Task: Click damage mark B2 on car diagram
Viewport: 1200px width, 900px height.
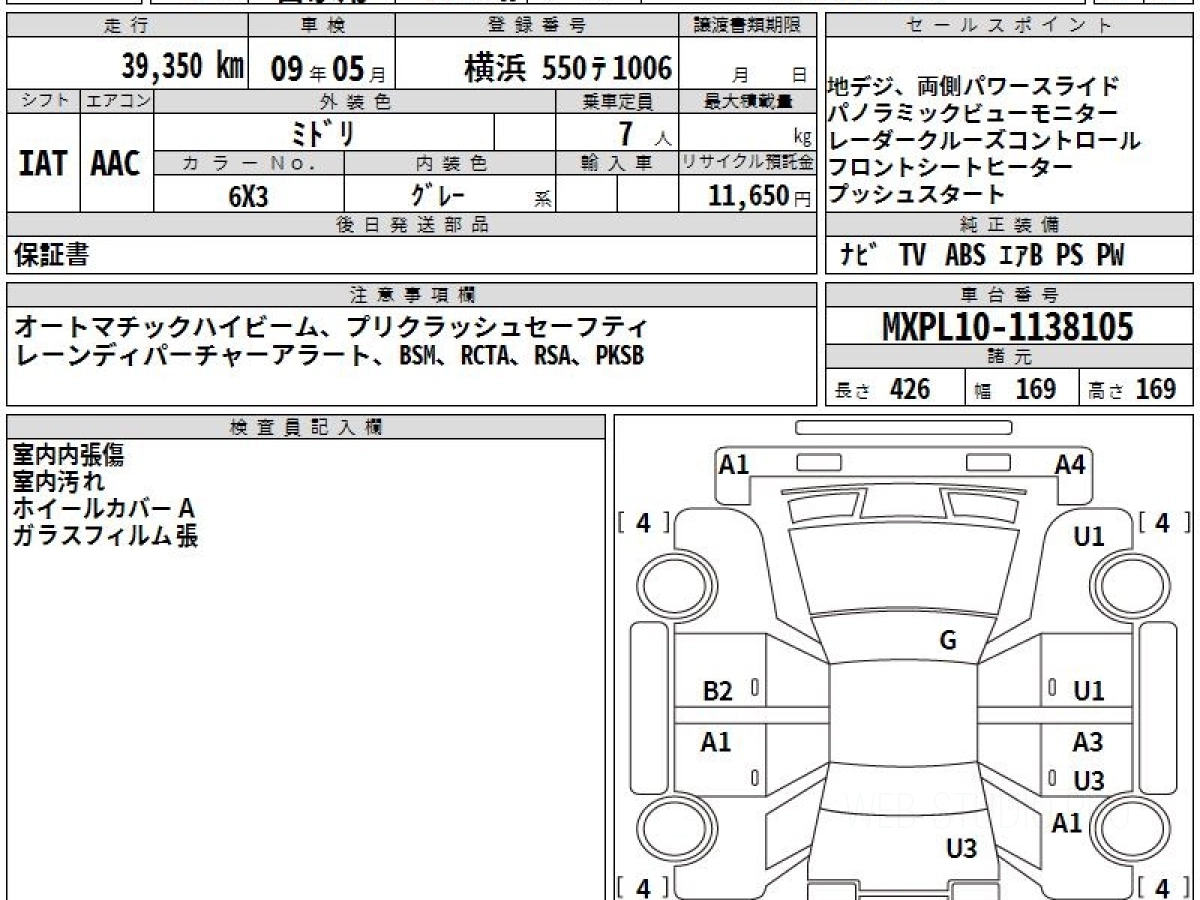Action: tap(717, 690)
